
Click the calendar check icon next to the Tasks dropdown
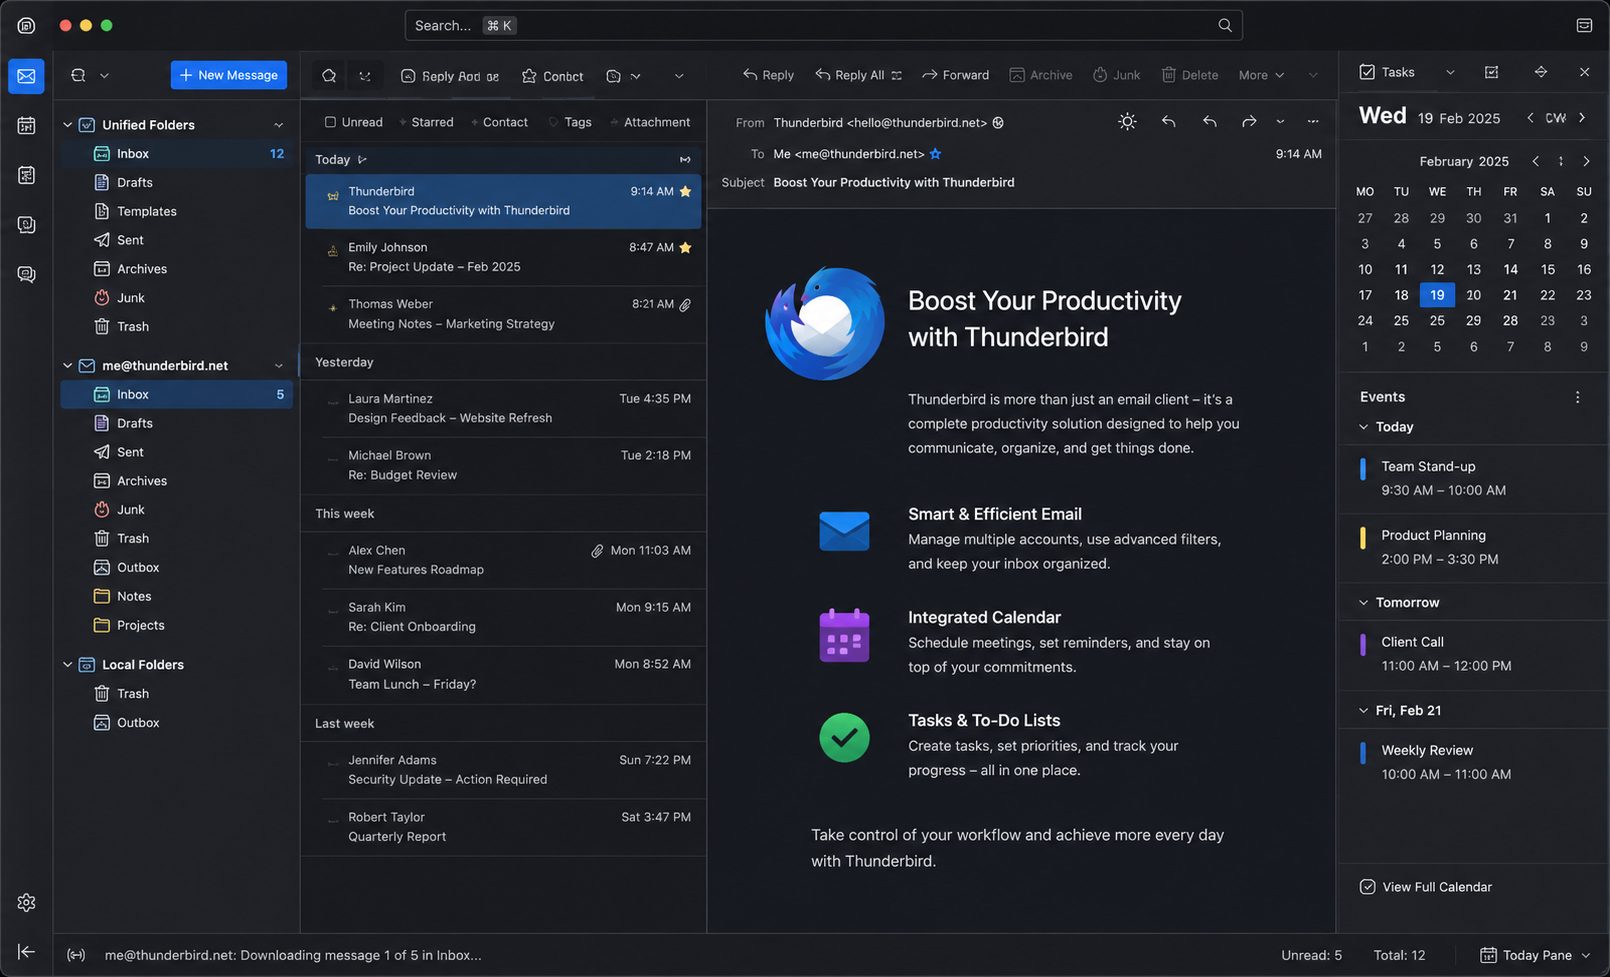pyautogui.click(x=1491, y=72)
